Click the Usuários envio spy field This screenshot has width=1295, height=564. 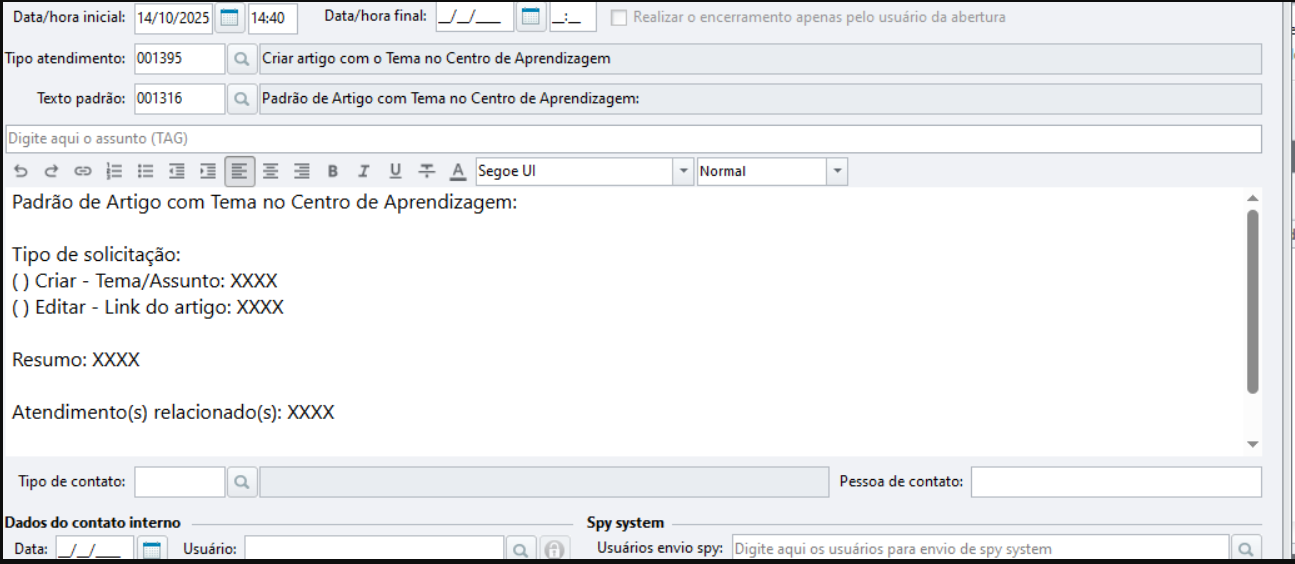pyautogui.click(x=980, y=549)
